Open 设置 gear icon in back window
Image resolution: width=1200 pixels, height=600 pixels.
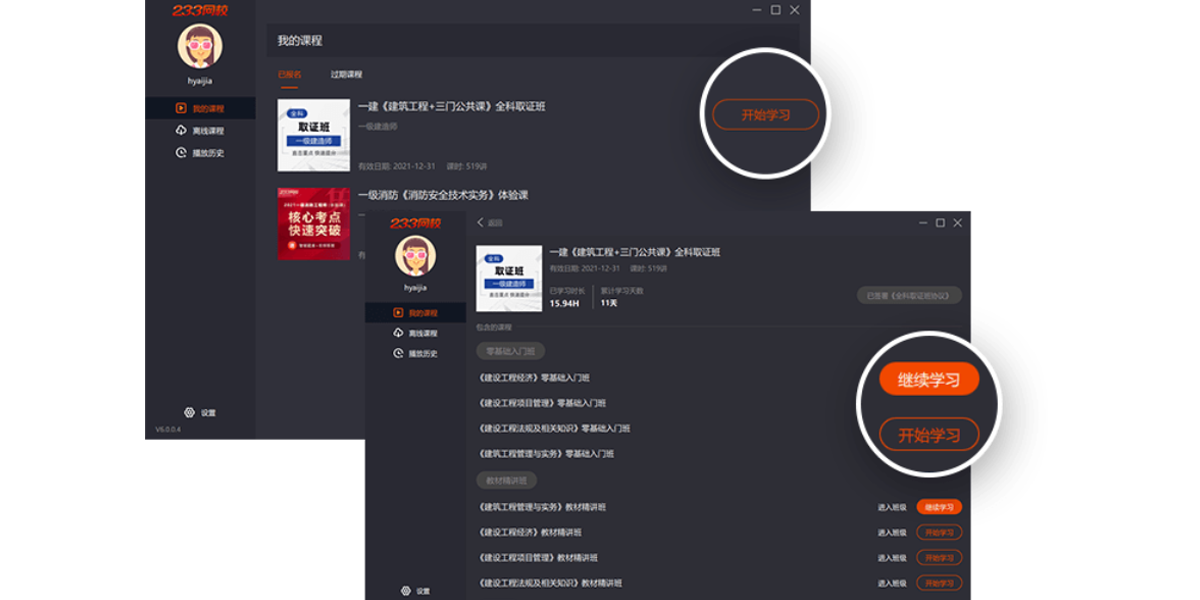pyautogui.click(x=189, y=413)
